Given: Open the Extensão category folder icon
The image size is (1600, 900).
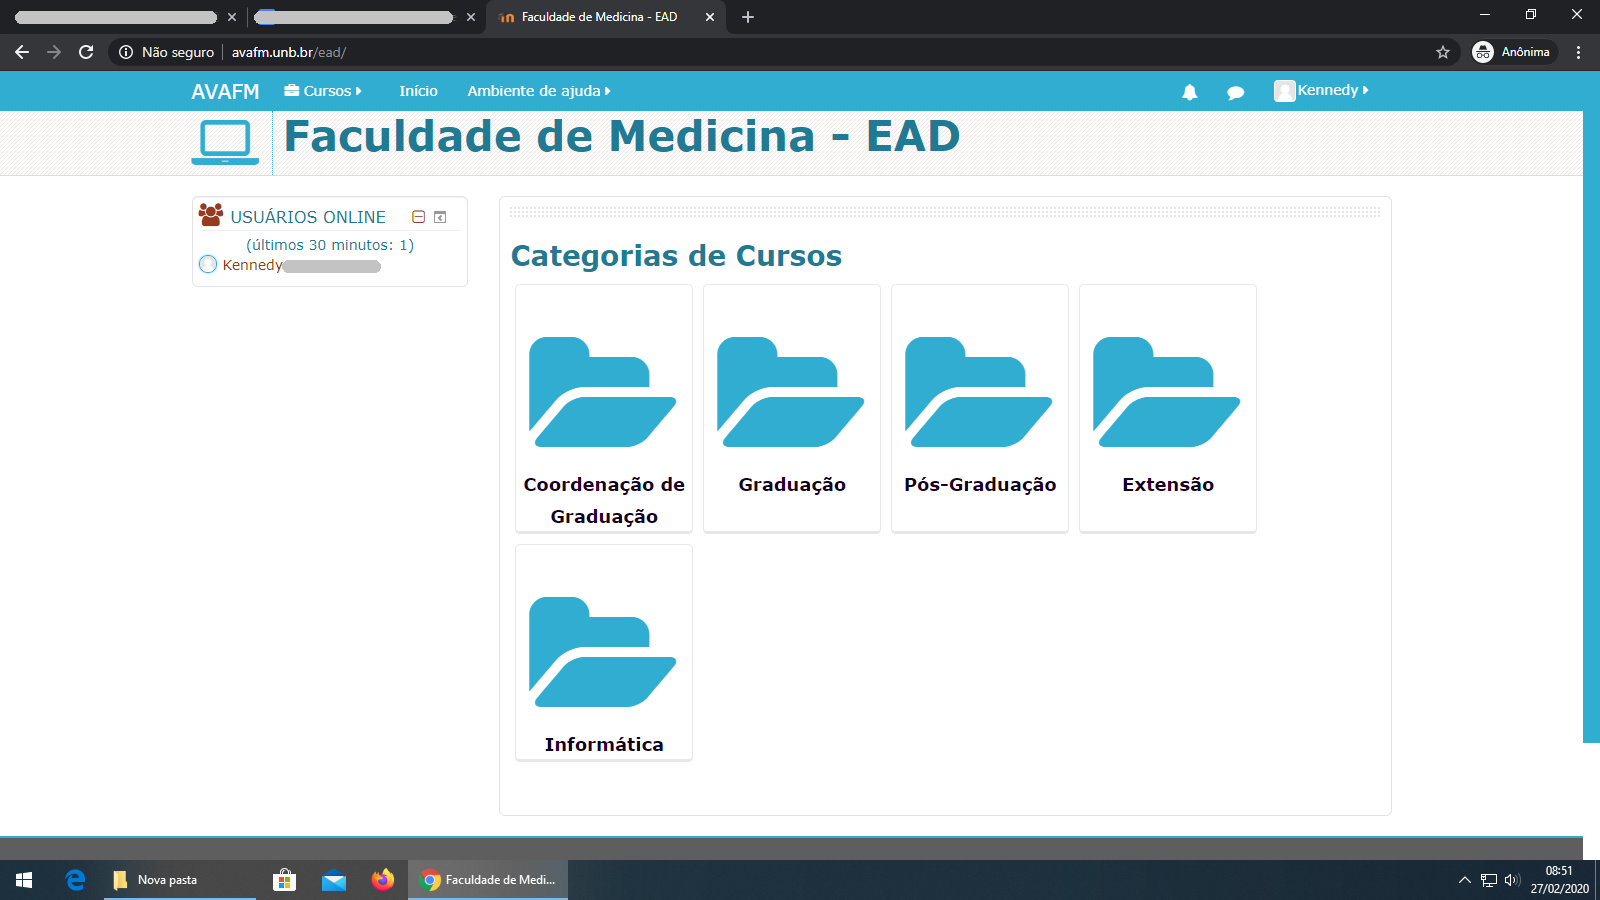Looking at the screenshot, I should [x=1167, y=392].
